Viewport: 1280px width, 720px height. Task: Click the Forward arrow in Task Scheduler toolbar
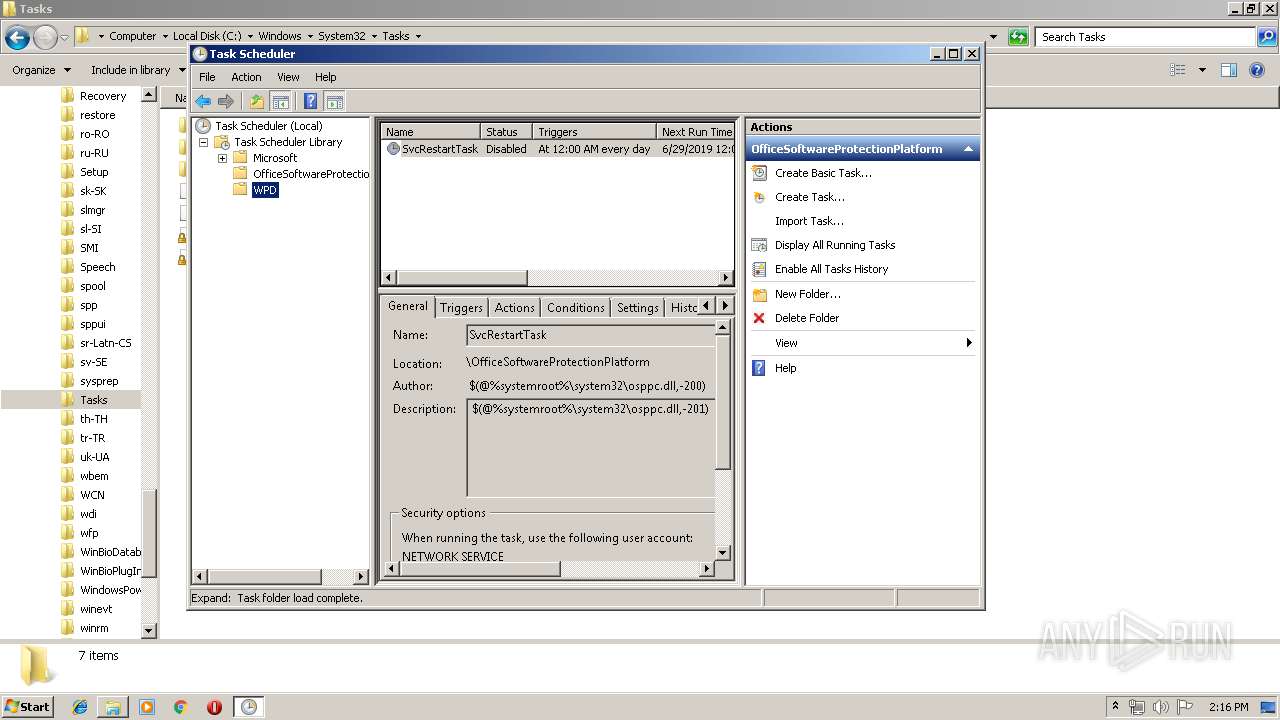pos(226,101)
